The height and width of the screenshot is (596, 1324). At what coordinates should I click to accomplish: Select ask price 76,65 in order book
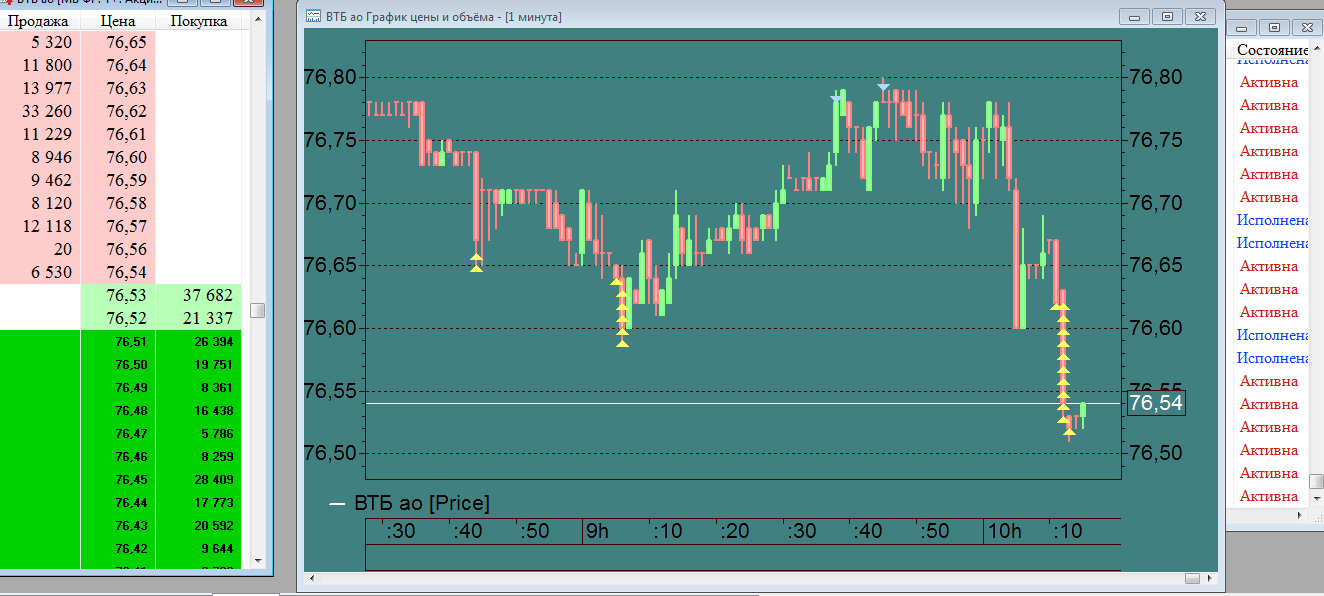pyautogui.click(x=126, y=42)
